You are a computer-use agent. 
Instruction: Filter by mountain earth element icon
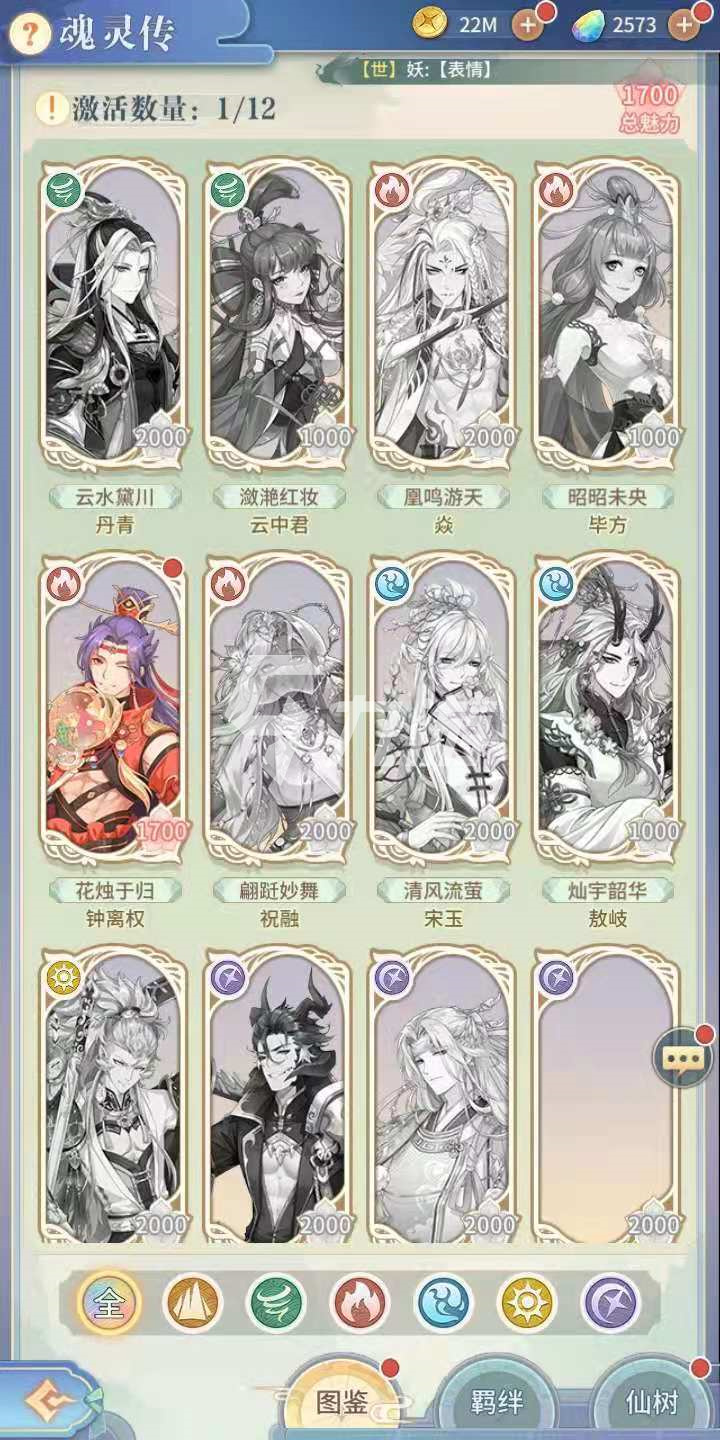pyautogui.click(x=193, y=1303)
